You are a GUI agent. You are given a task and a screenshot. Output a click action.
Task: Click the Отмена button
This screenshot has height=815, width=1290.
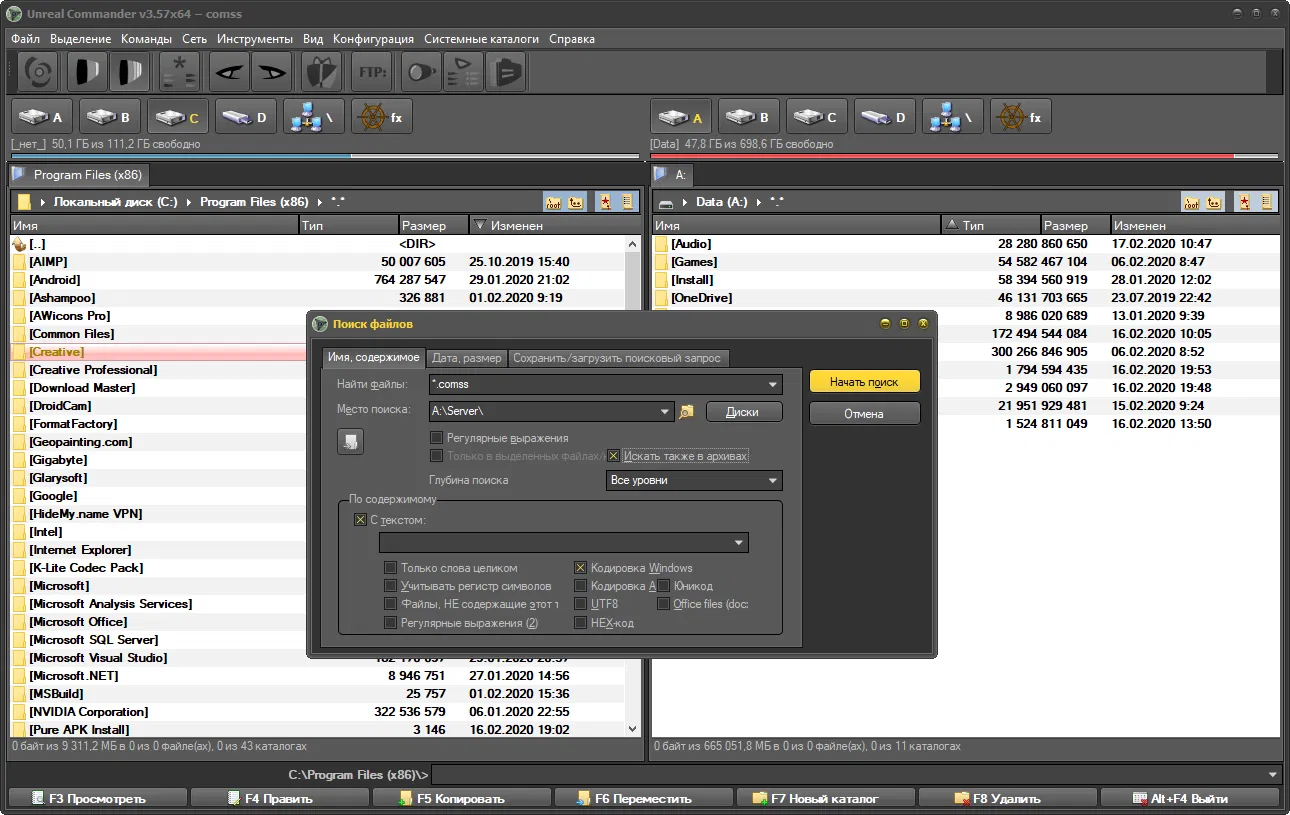pos(865,414)
